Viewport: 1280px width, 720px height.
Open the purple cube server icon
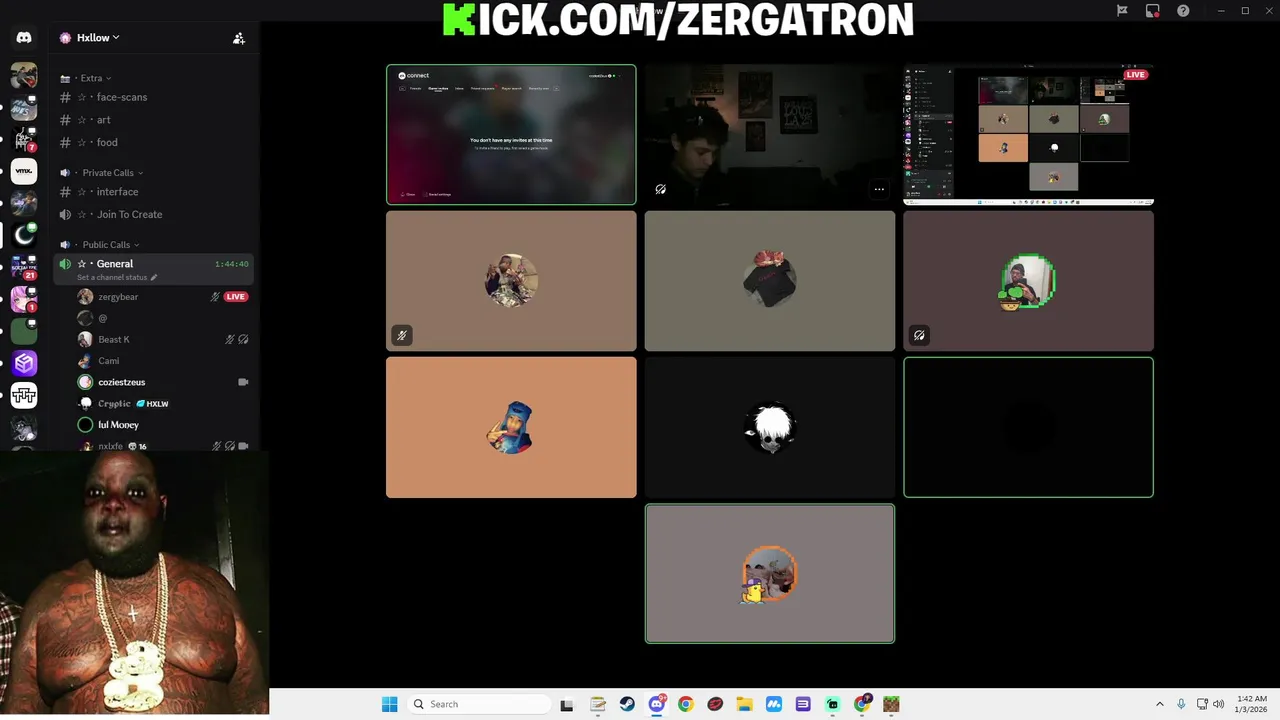[x=24, y=363]
